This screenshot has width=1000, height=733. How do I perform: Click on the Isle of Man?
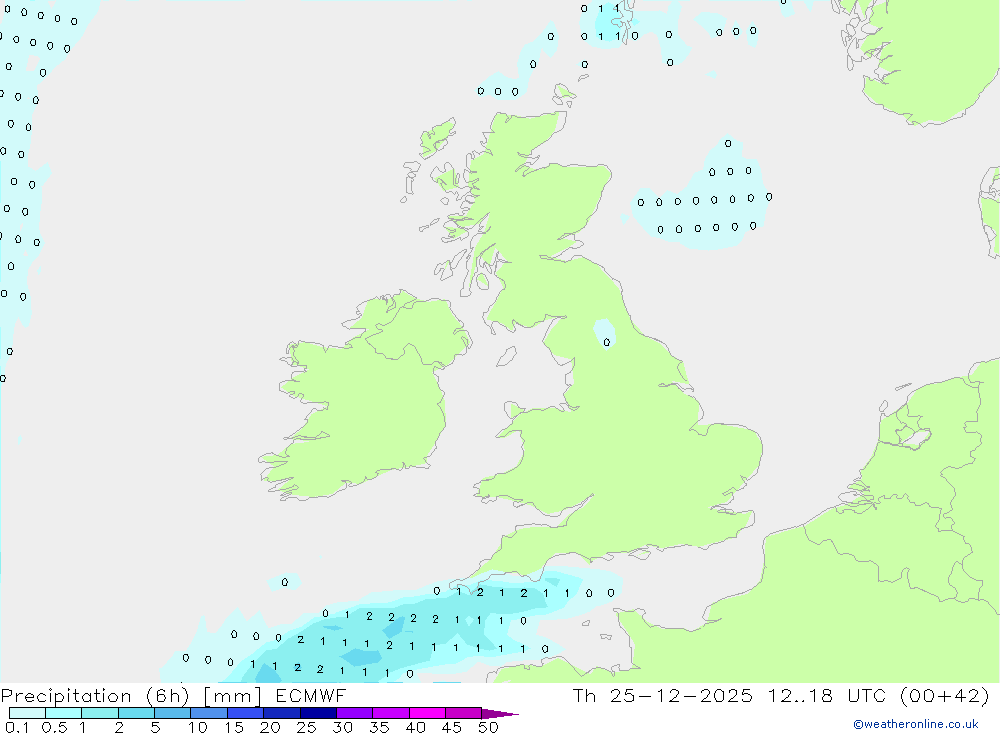click(506, 356)
